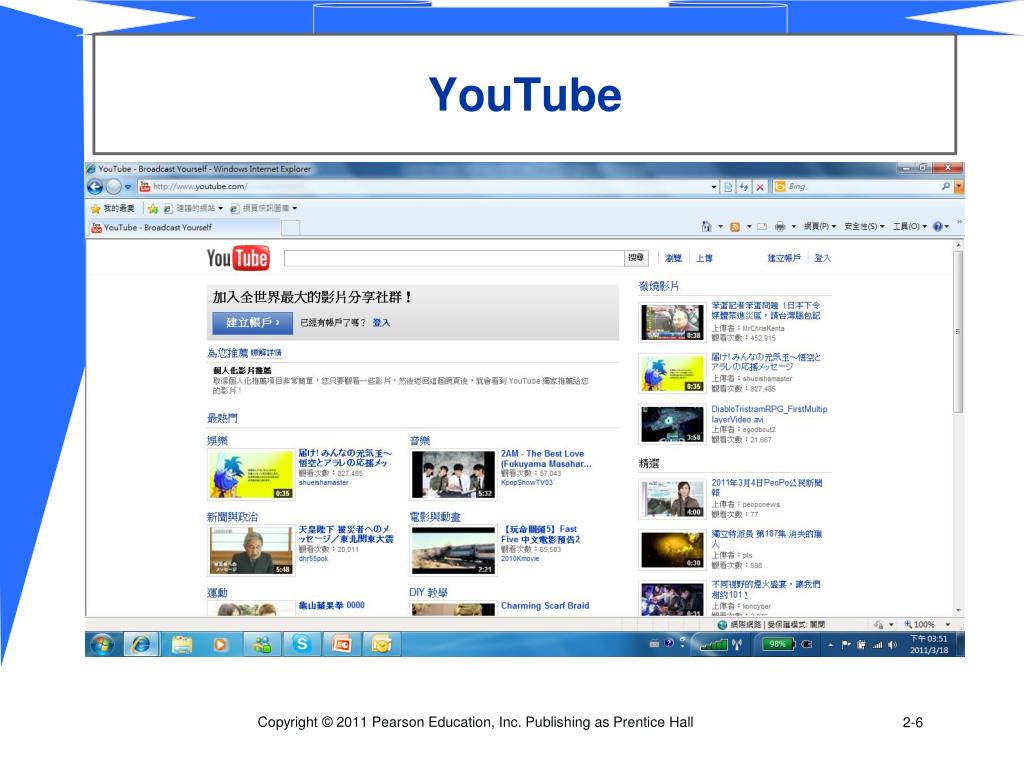Screen dimensions: 1024x768
Task: Open the 瞭解詳情 learn more link
Action: point(266,353)
